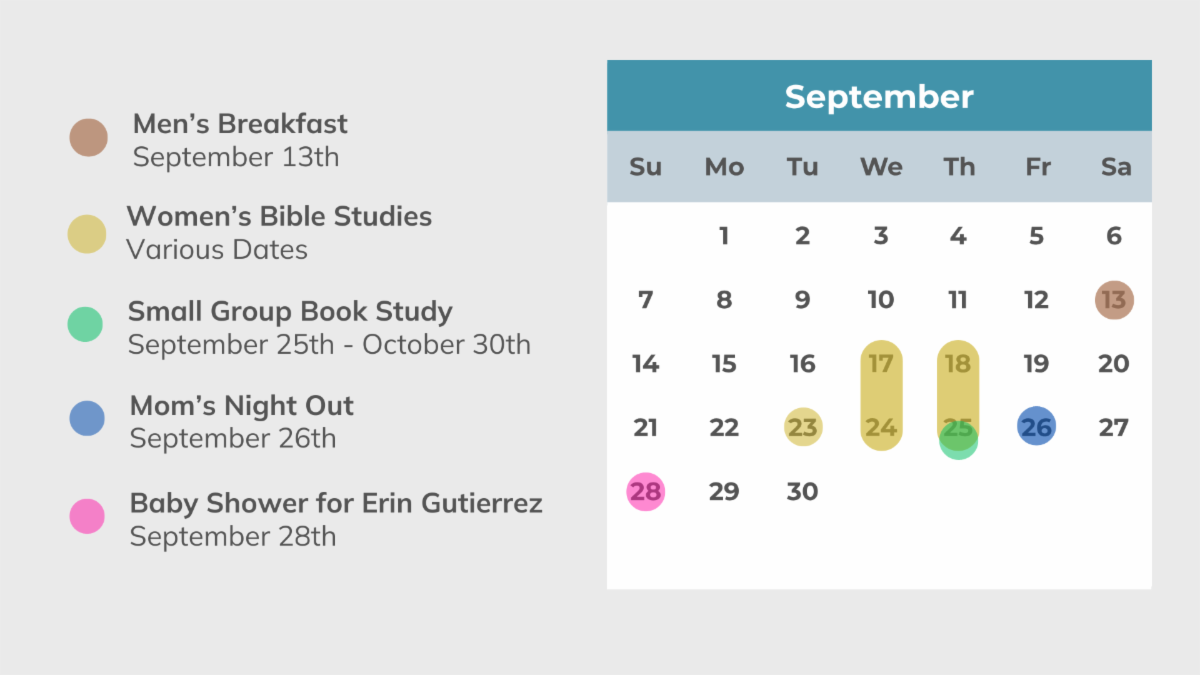
Task: Select the Mom's Night Out event title
Action: click(242, 406)
